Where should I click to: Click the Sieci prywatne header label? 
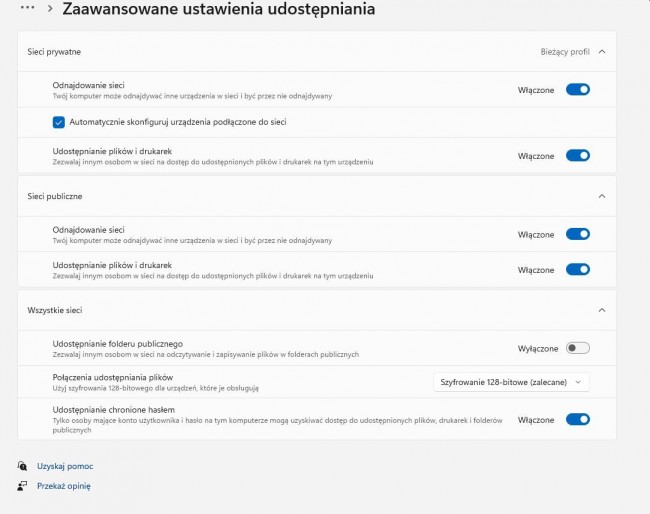coord(54,51)
